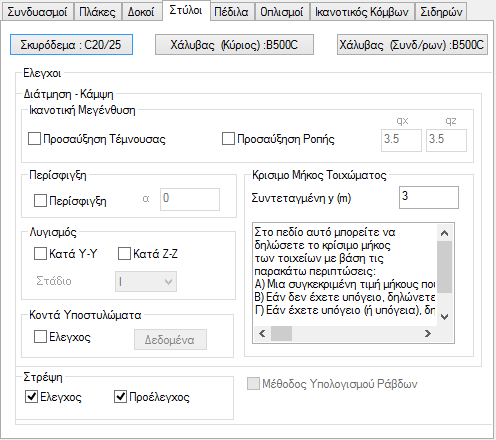This screenshot has width=496, height=440.
Task: Click the help text right arrow
Action: pyautogui.click(x=428, y=333)
